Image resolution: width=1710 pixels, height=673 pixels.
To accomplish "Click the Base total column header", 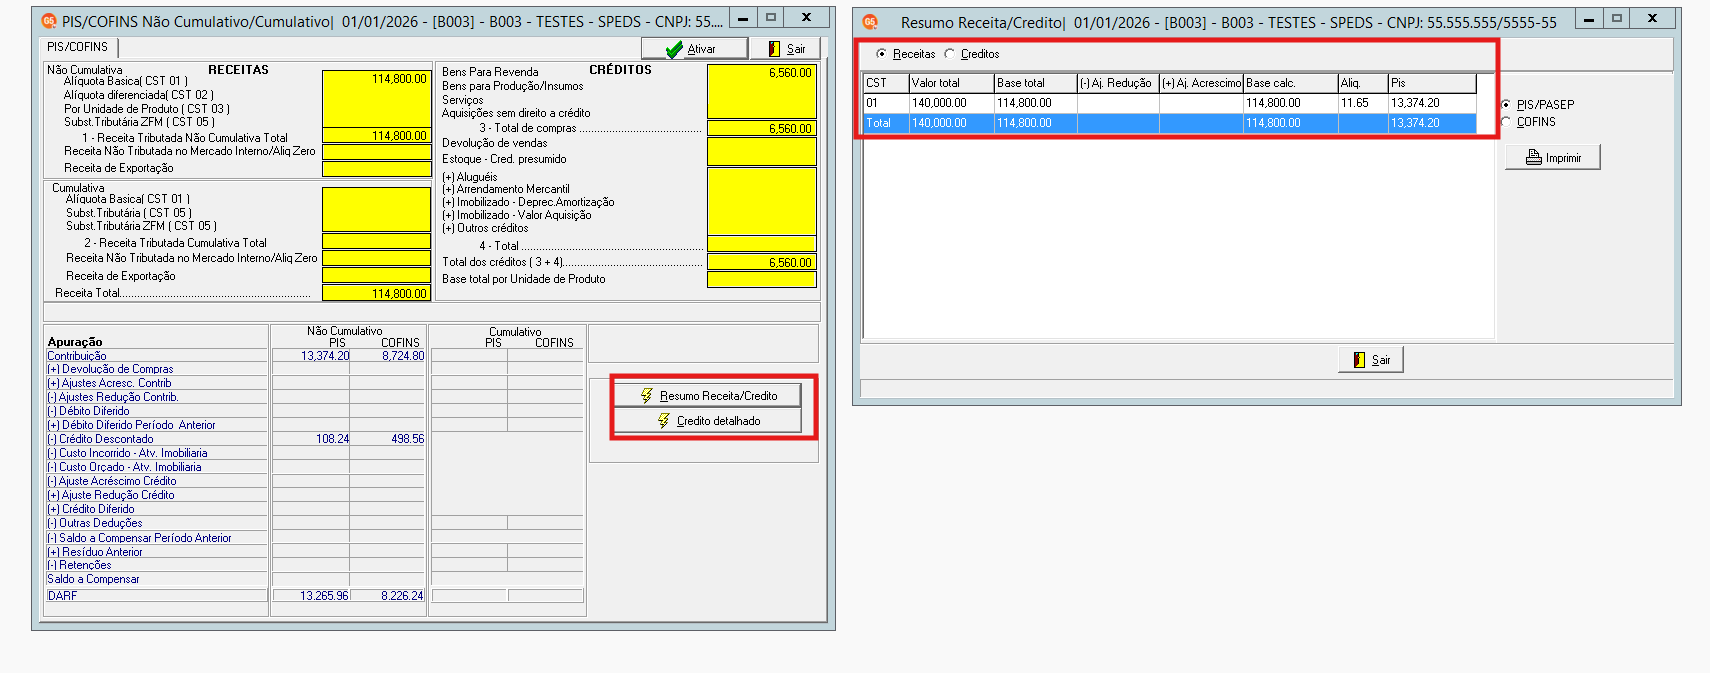I will coord(1036,83).
